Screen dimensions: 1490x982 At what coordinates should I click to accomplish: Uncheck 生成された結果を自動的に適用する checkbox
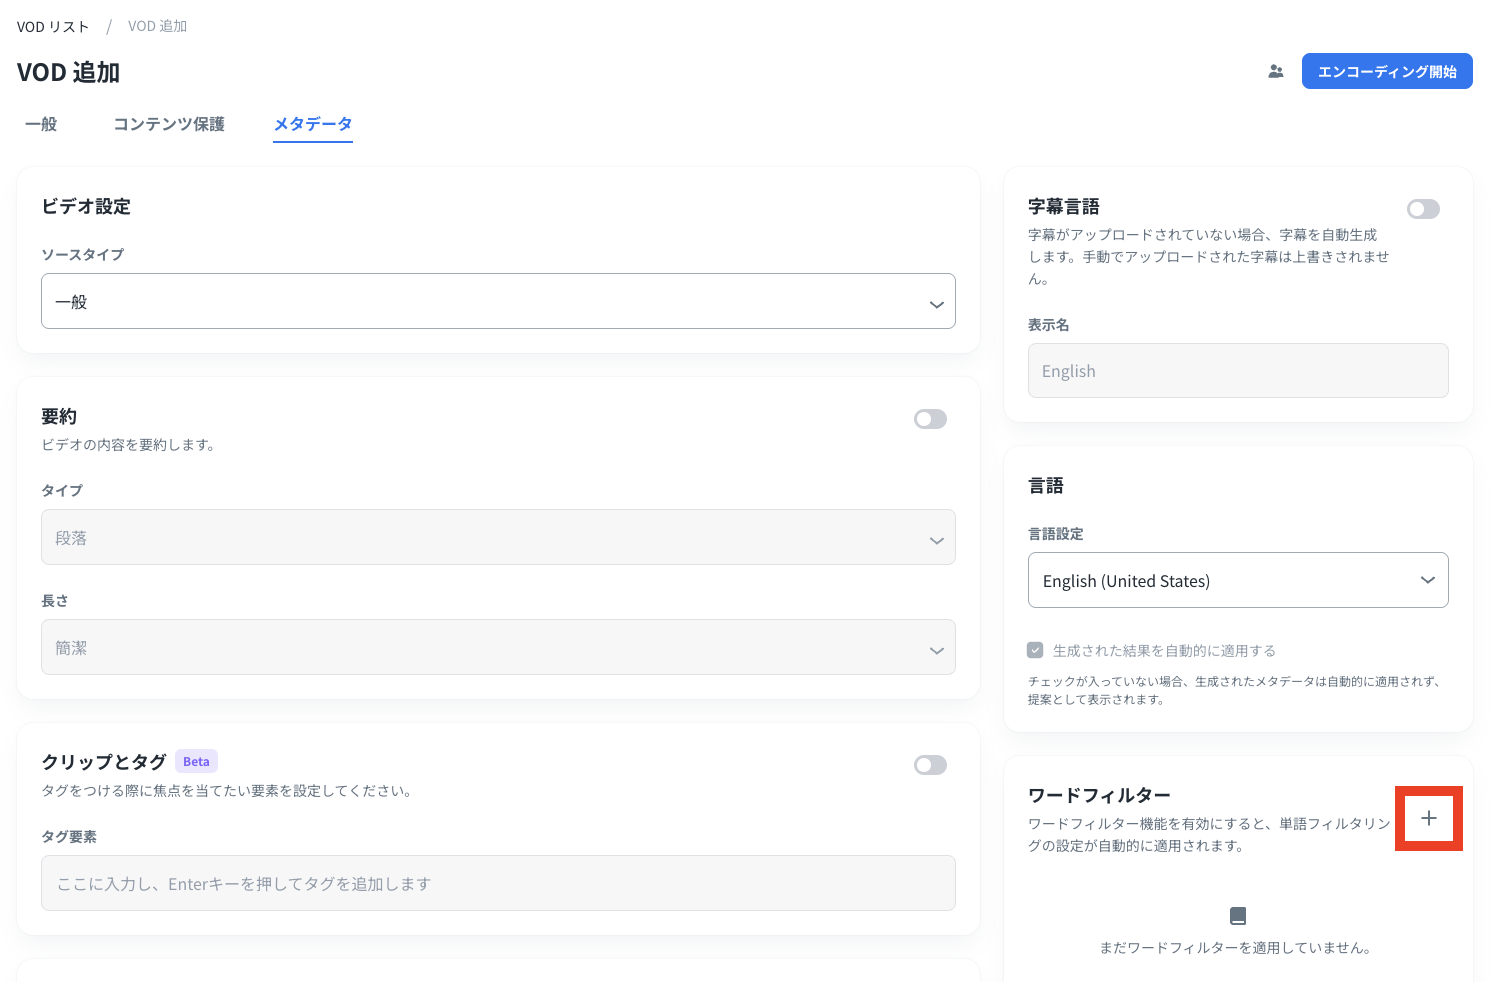pos(1035,650)
